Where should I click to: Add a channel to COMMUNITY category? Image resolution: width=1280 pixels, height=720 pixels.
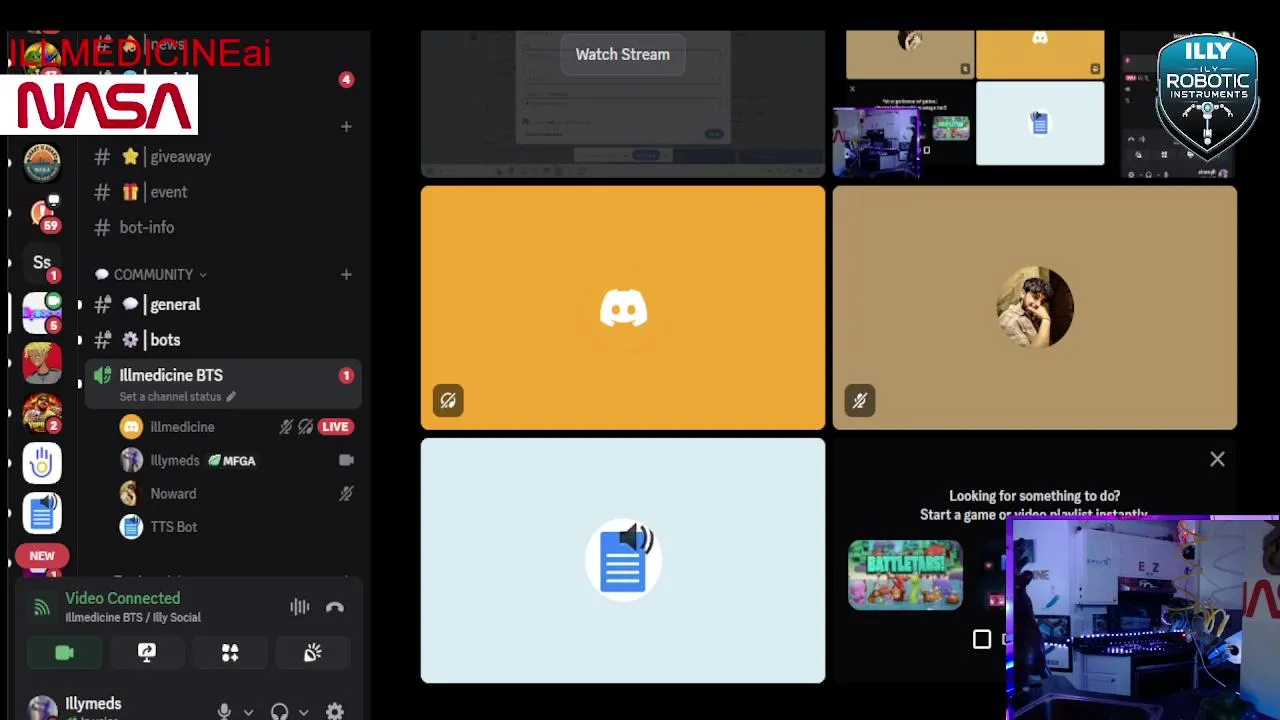pyautogui.click(x=346, y=274)
